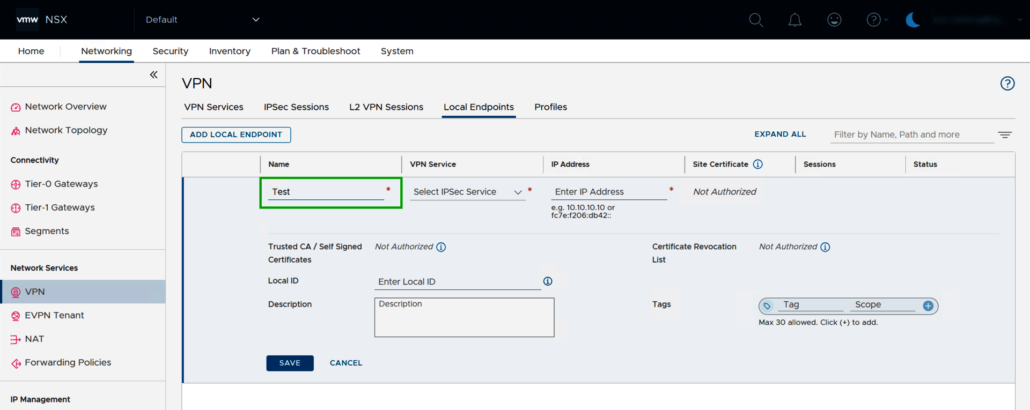The image size is (1030, 410).
Task: Click the VPN sidebar icon
Action: pos(16,292)
